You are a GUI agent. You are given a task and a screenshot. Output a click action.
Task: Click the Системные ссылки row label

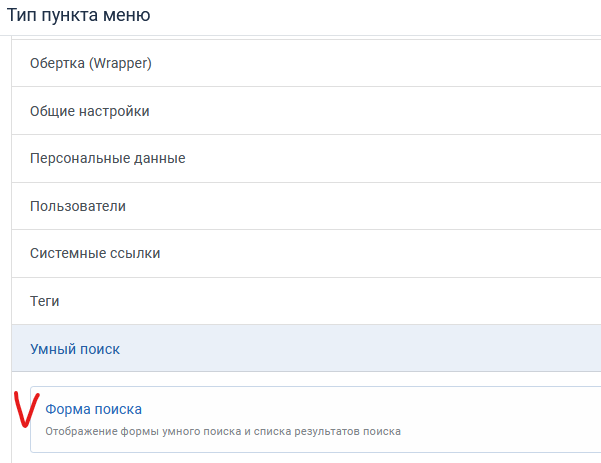pyautogui.click(x=95, y=253)
